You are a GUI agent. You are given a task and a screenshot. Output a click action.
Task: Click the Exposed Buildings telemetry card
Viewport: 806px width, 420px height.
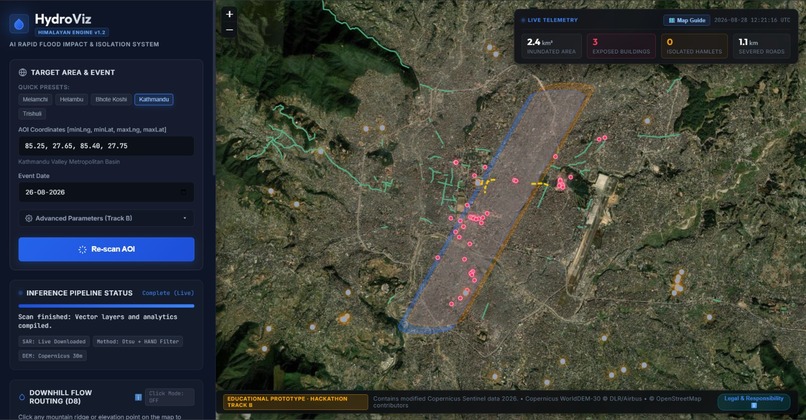[621, 46]
